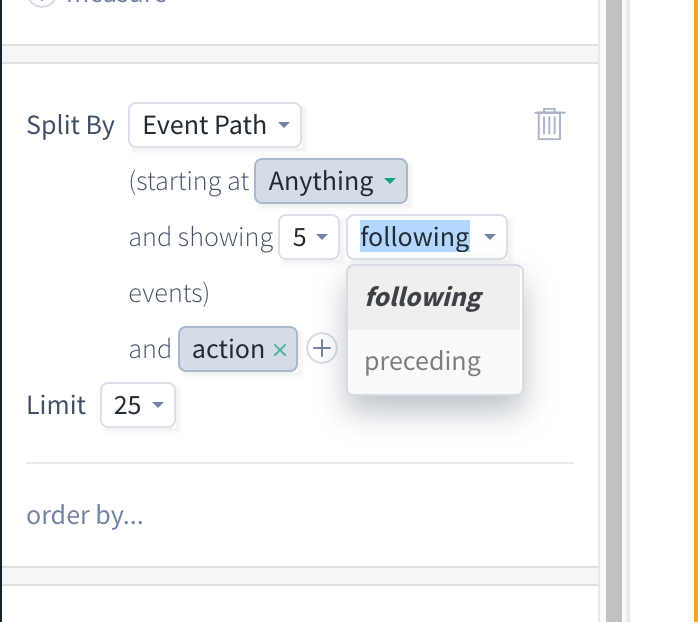Choose the following option in the list
698x622 pixels.
[x=434, y=297]
